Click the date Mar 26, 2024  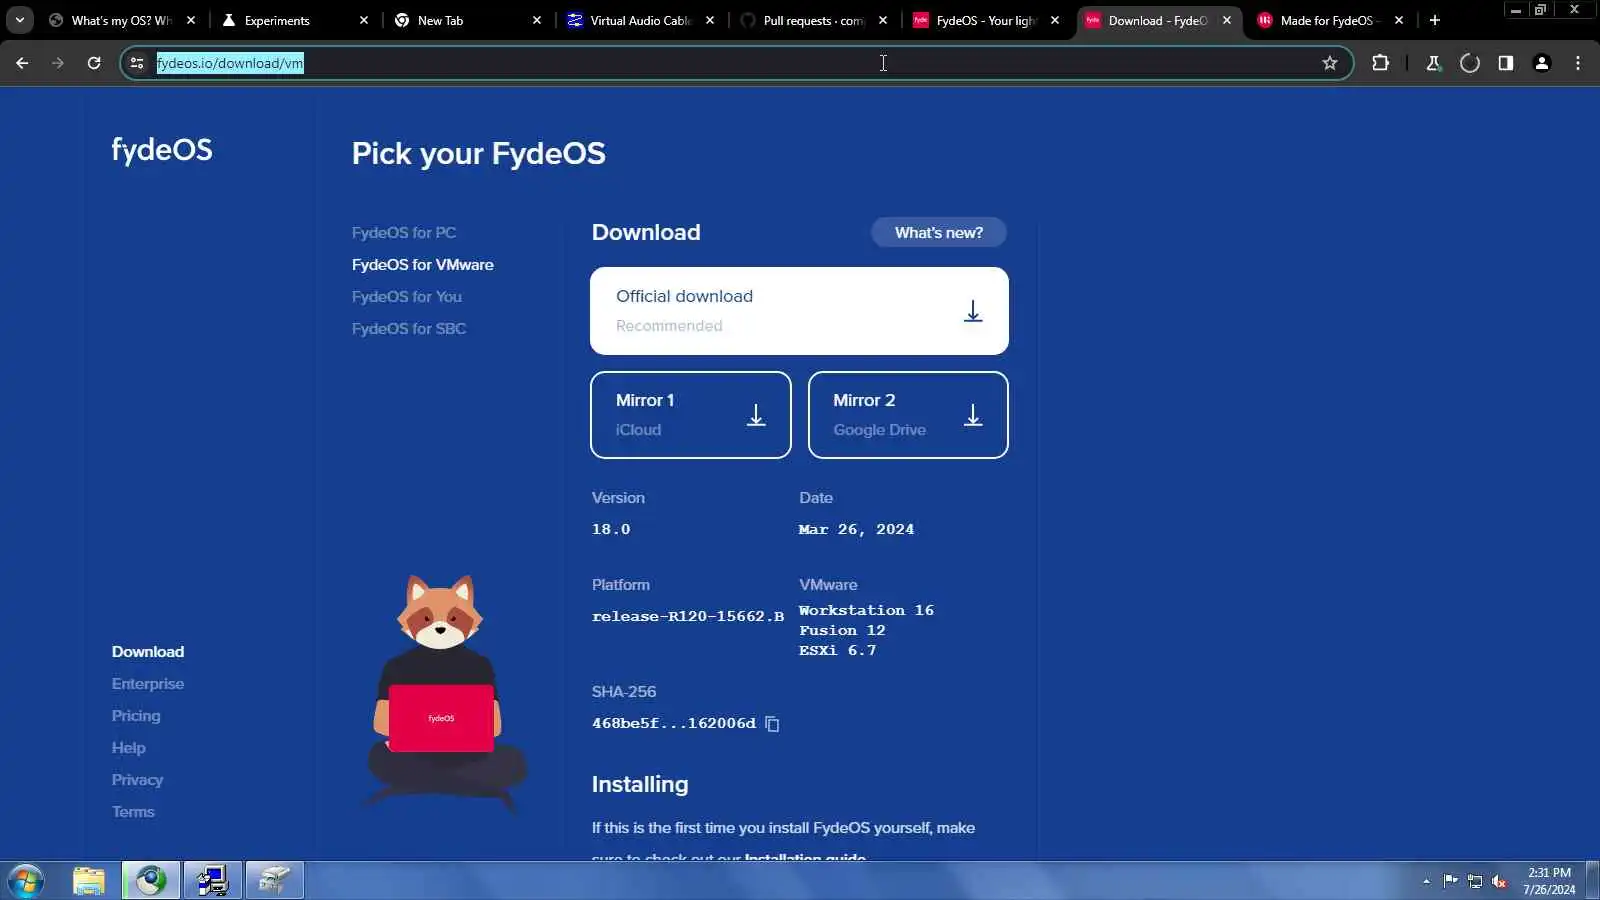pos(856,529)
